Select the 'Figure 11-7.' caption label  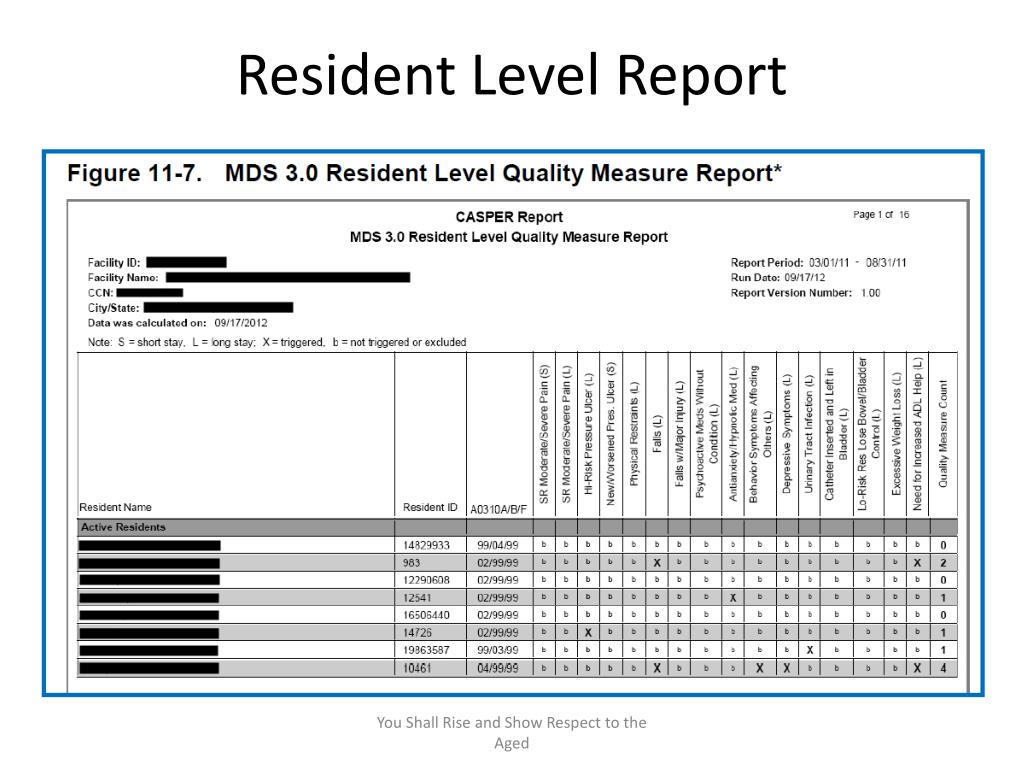tap(135, 173)
